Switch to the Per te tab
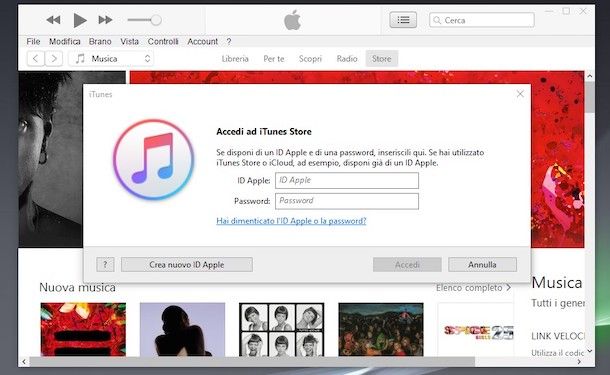This screenshot has width=610, height=375. pyautogui.click(x=274, y=59)
